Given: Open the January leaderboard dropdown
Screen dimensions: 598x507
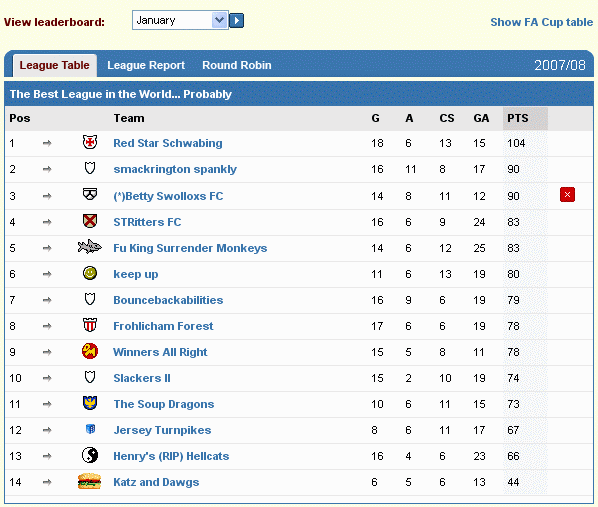Looking at the screenshot, I should (180, 20).
